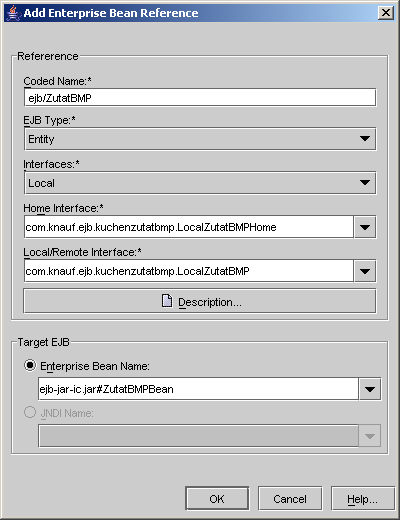This screenshot has height=520, width=400.
Task: Click the disabled JNDI Name dropdown arrow
Action: pyautogui.click(x=370, y=436)
